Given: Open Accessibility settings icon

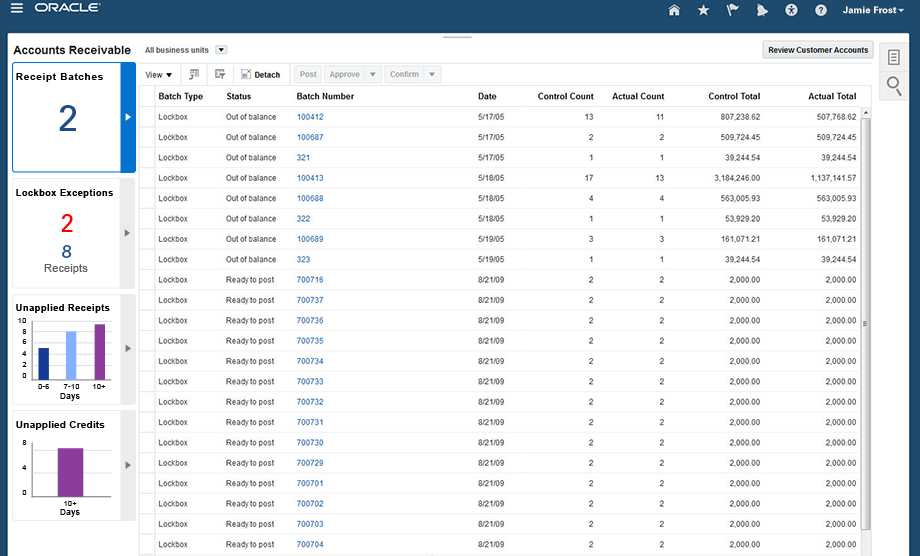Looking at the screenshot, I should click(791, 10).
